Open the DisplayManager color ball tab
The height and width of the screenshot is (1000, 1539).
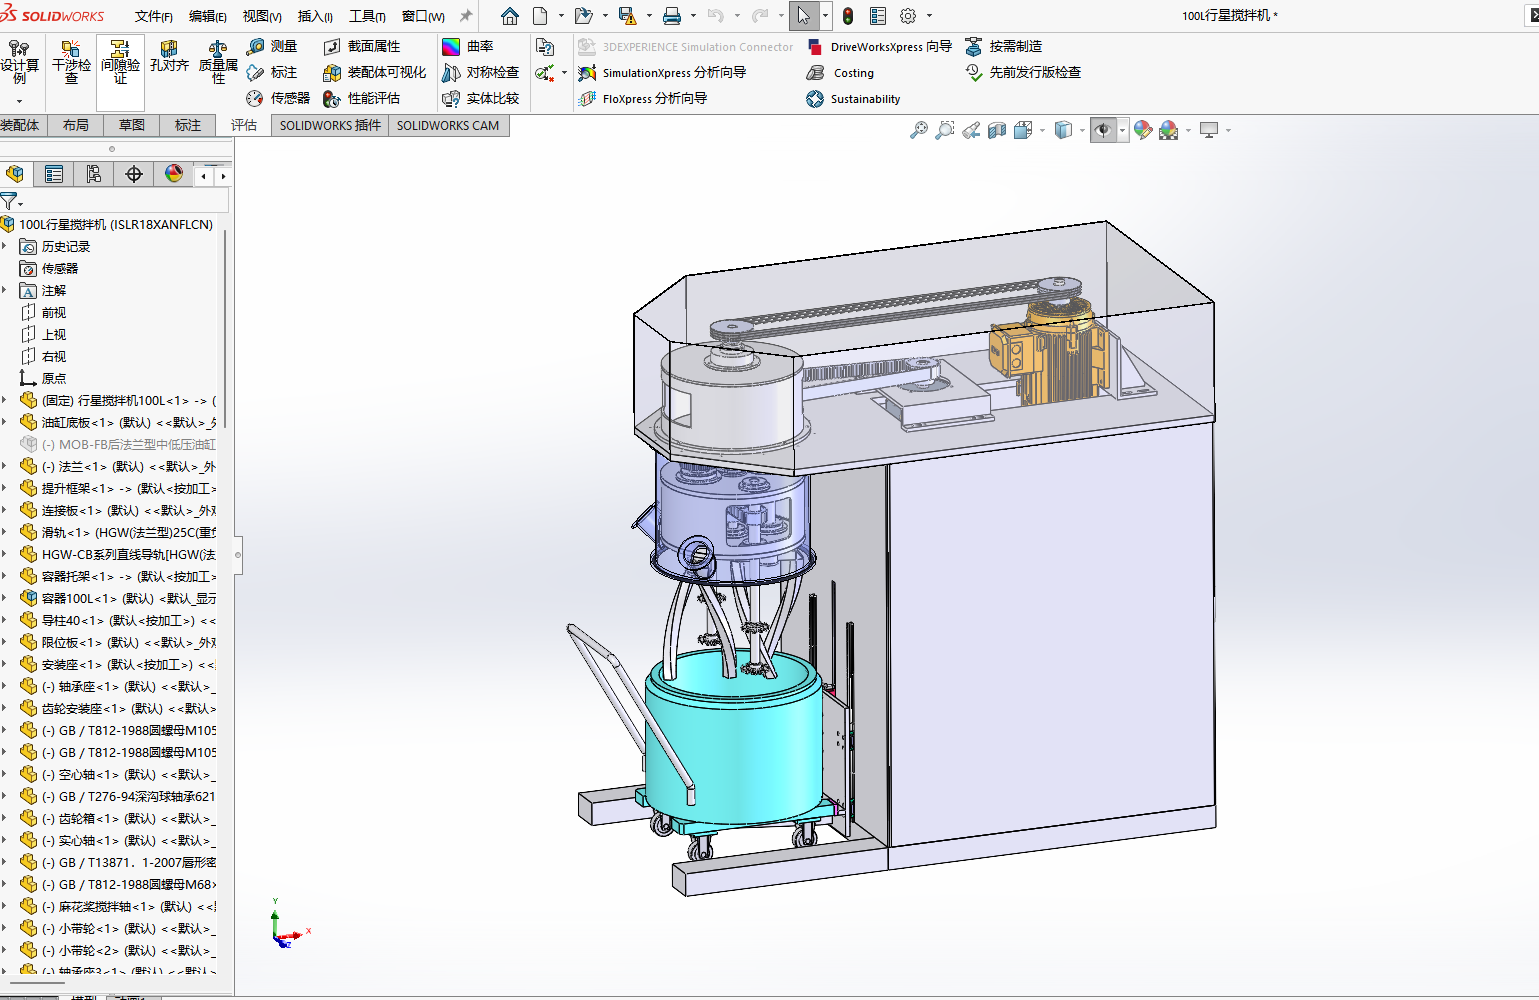point(174,174)
